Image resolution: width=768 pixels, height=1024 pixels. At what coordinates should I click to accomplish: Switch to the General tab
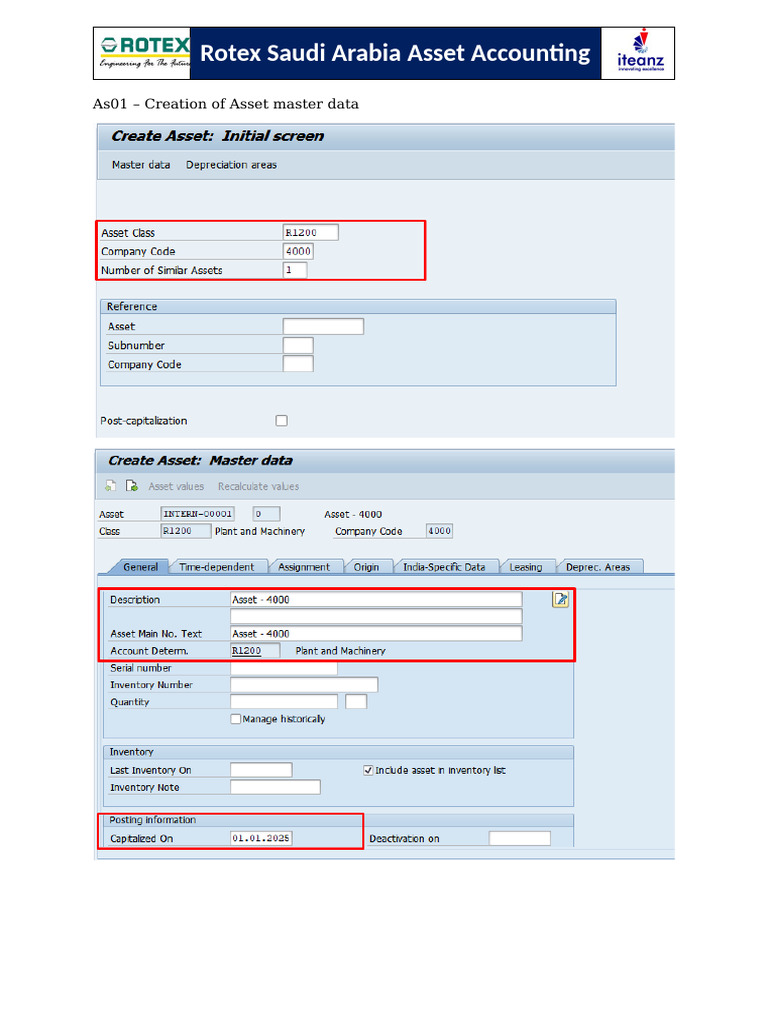(140, 567)
